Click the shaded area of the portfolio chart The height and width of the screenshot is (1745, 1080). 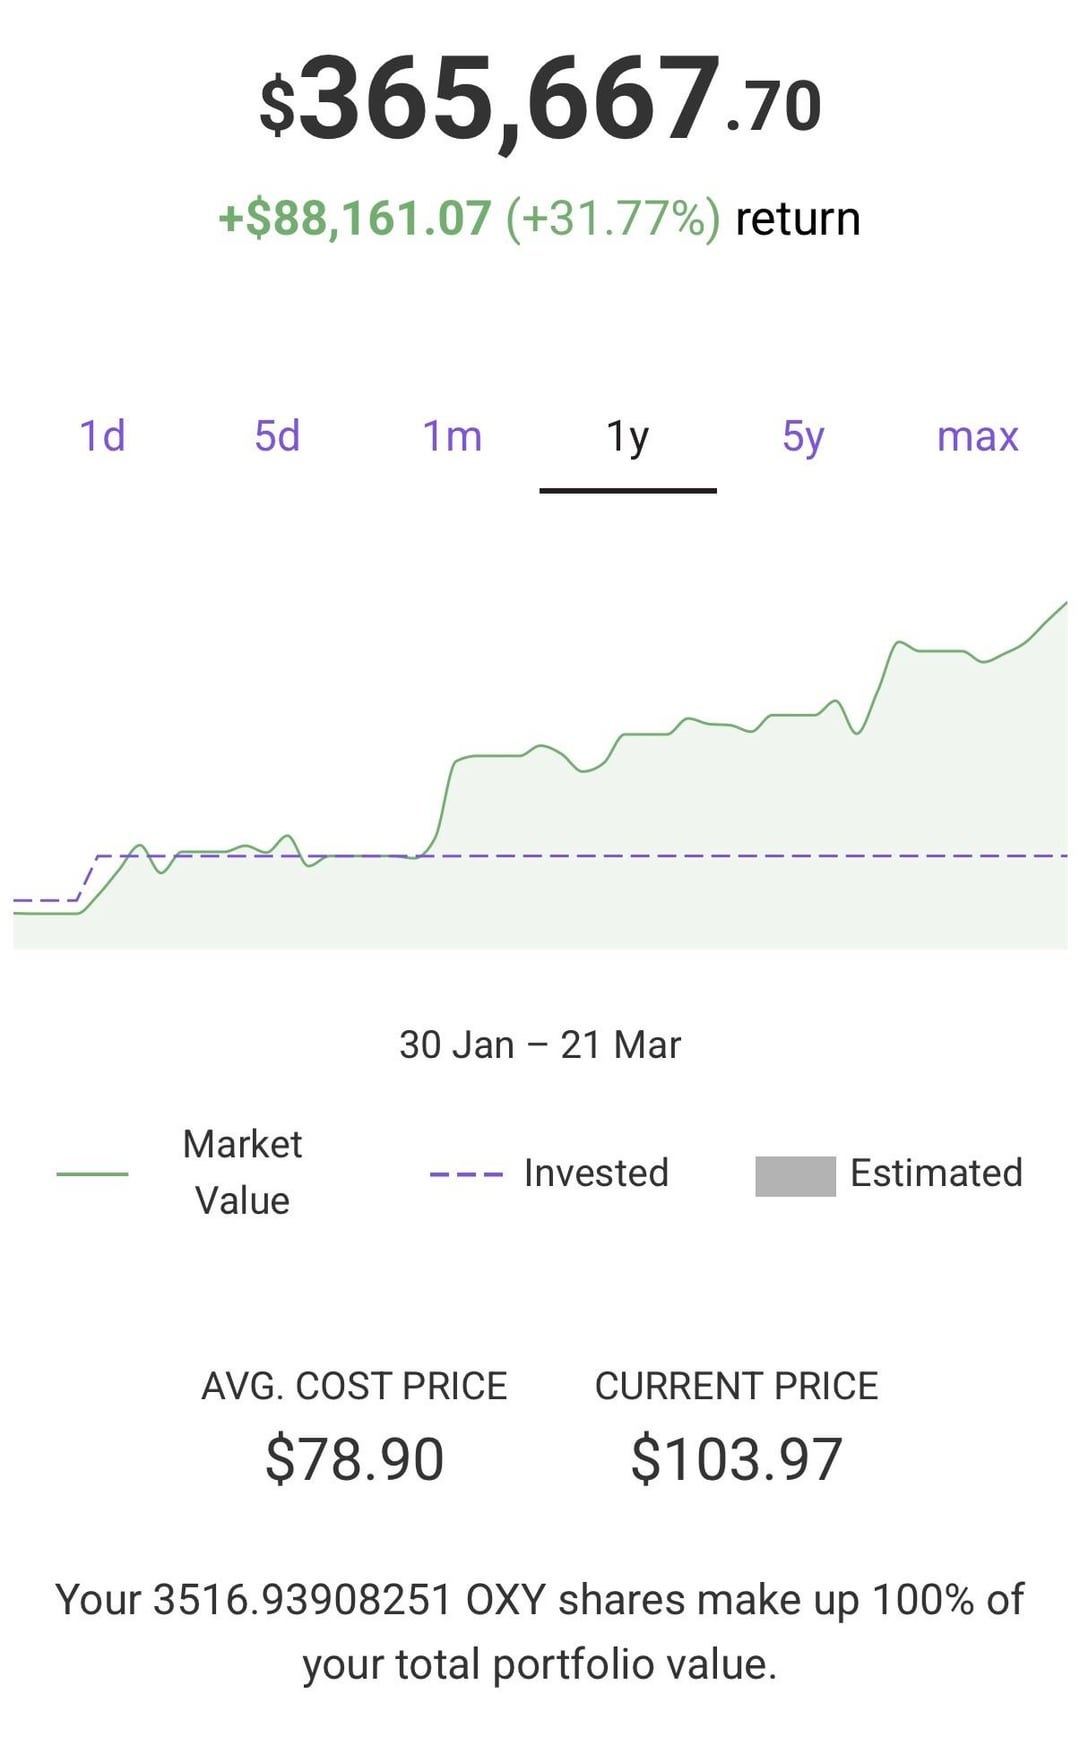click(700, 880)
